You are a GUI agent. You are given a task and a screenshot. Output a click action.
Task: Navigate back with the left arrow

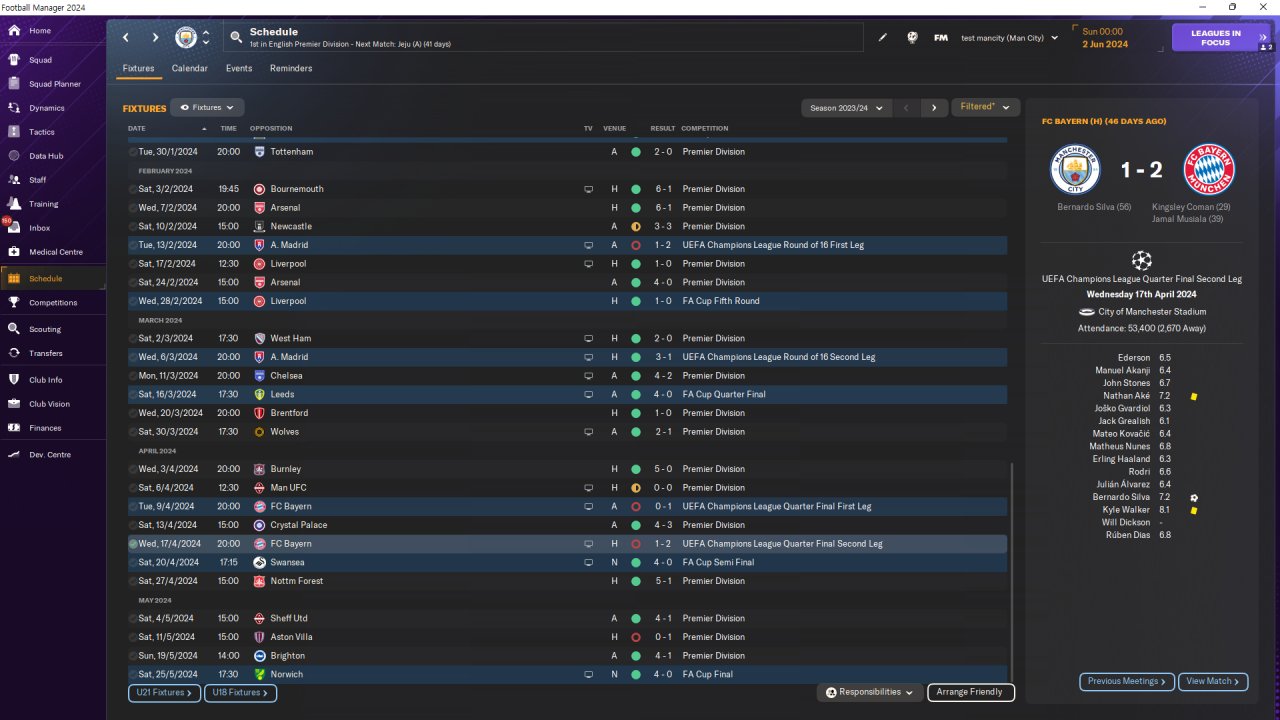[x=126, y=38]
